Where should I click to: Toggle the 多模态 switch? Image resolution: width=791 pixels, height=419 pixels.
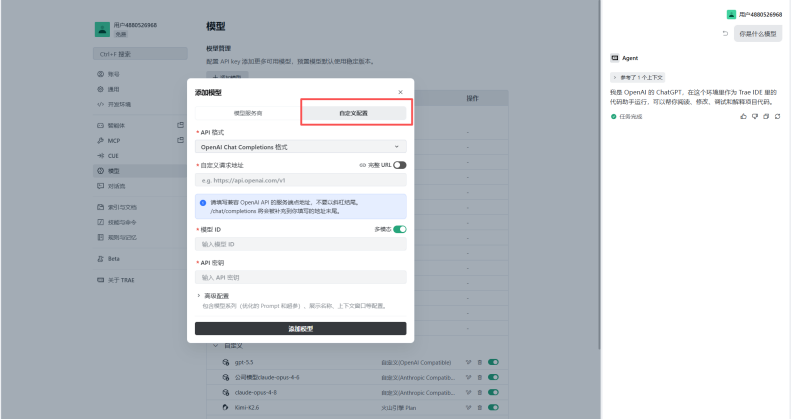[400, 229]
